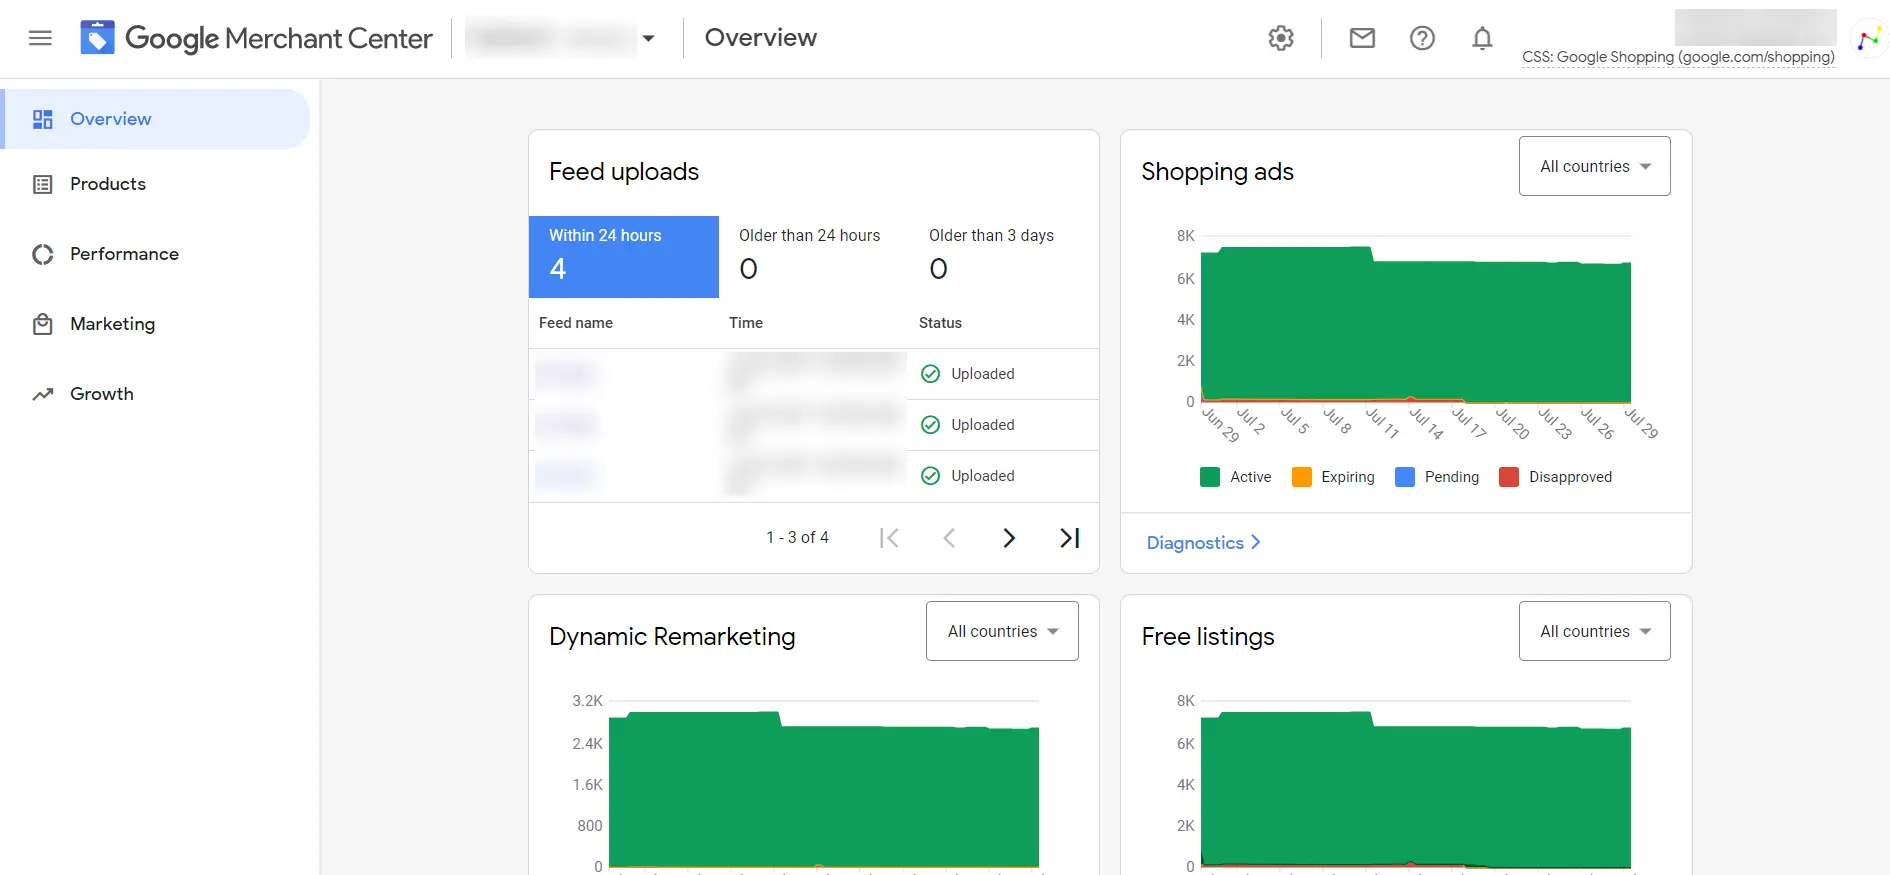Open the Diagnostics link
The width and height of the screenshot is (1890, 875).
click(1203, 543)
